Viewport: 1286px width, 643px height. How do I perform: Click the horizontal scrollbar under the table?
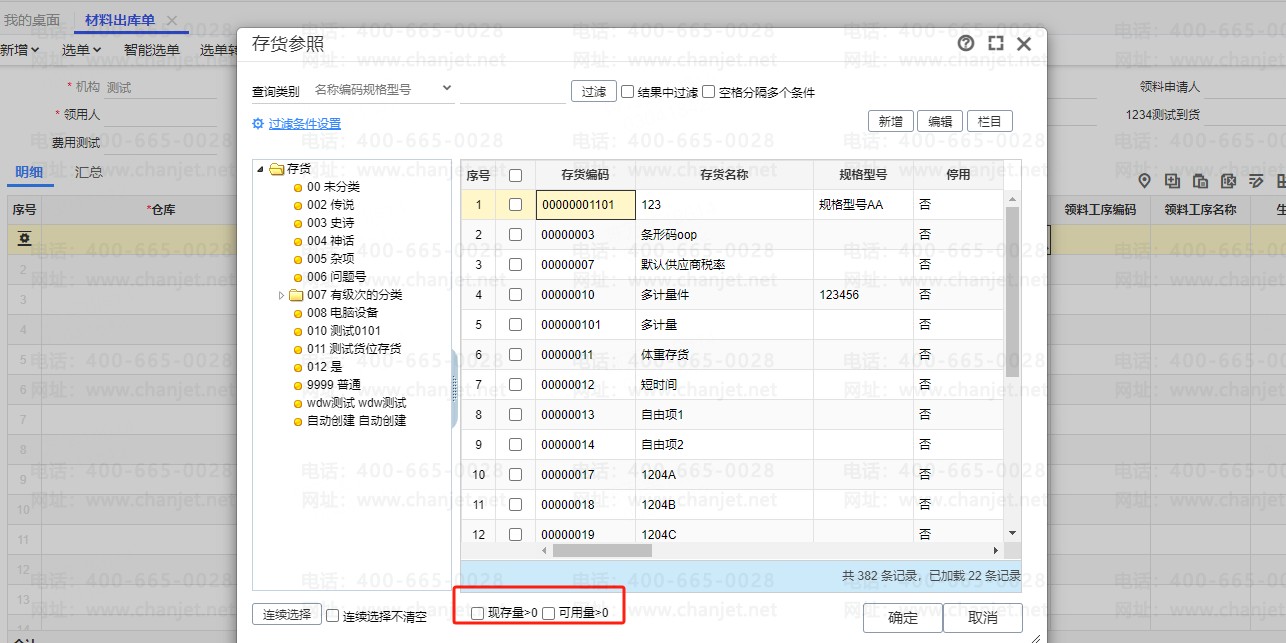tap(602, 550)
